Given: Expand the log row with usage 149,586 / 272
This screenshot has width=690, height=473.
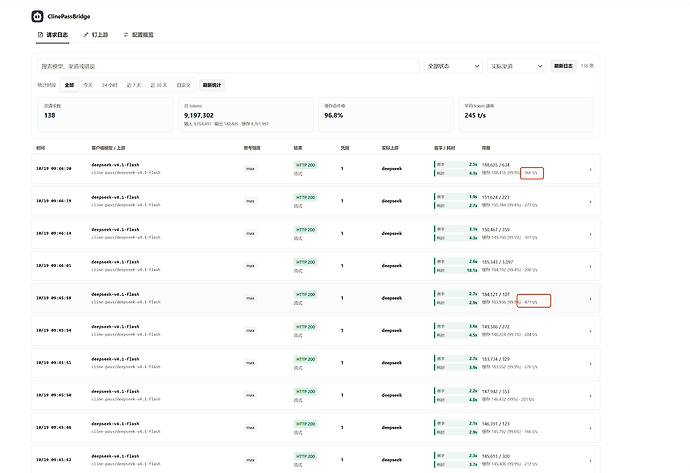Looking at the screenshot, I should coord(590,331).
